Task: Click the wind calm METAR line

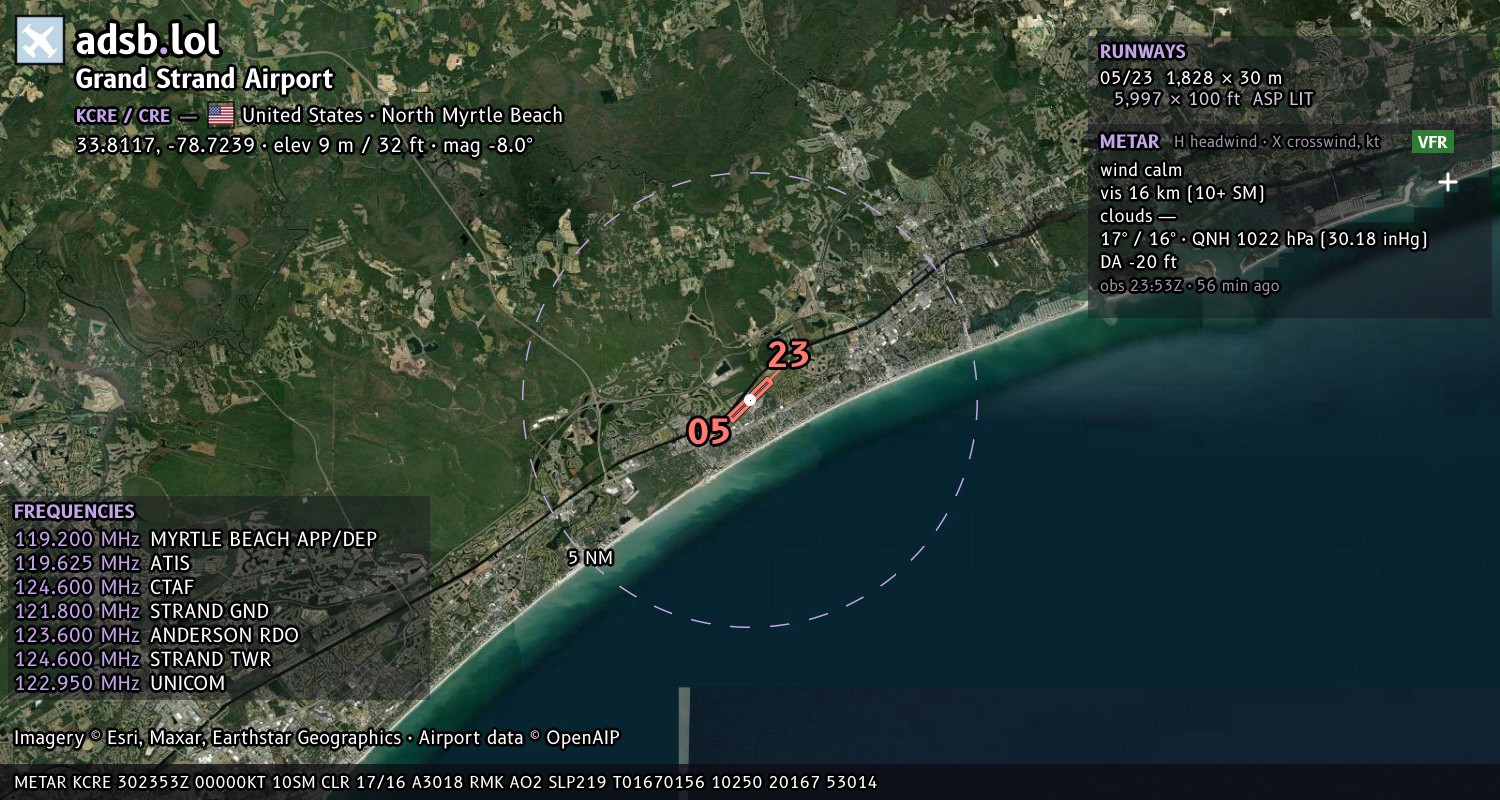Action: coord(1141,170)
